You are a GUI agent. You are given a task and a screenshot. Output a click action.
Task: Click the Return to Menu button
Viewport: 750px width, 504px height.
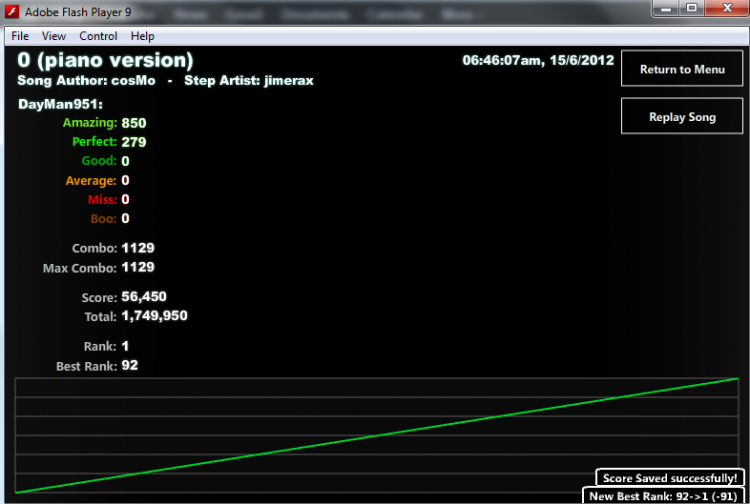(682, 69)
